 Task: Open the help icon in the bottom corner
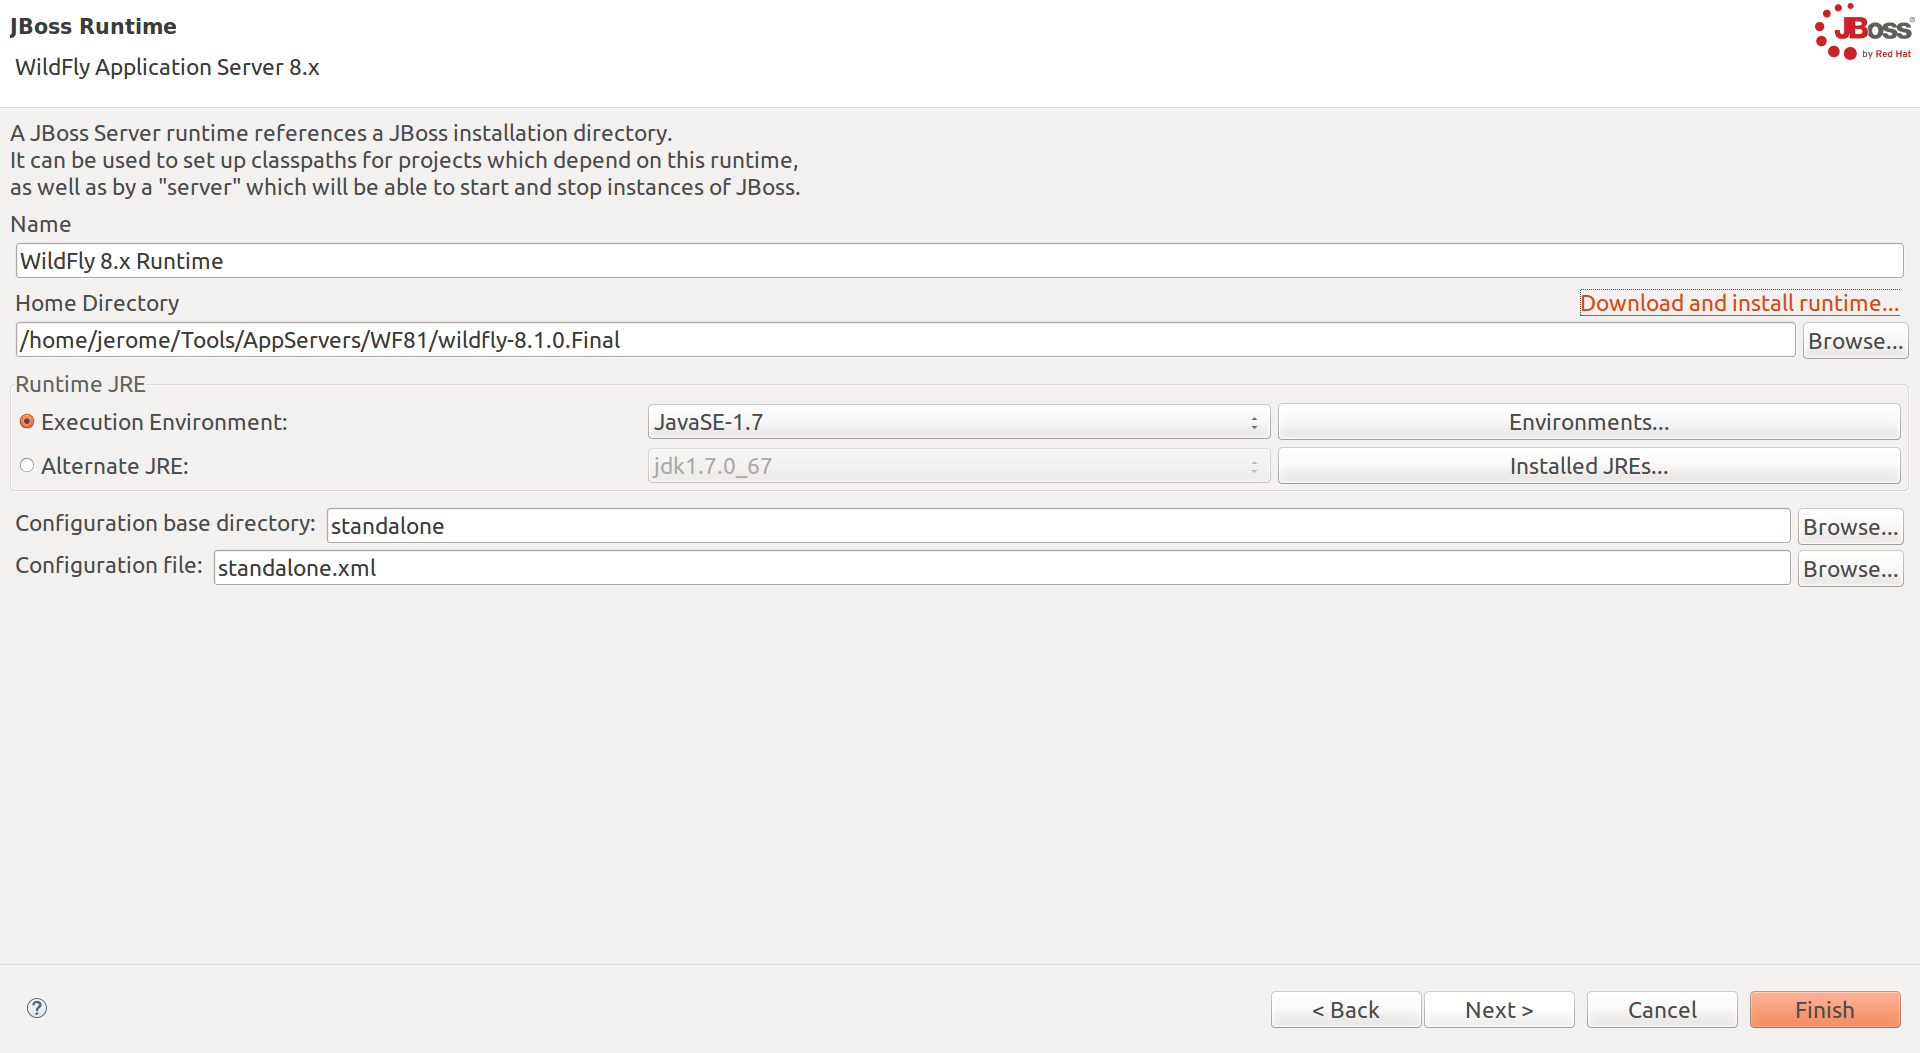37,1008
